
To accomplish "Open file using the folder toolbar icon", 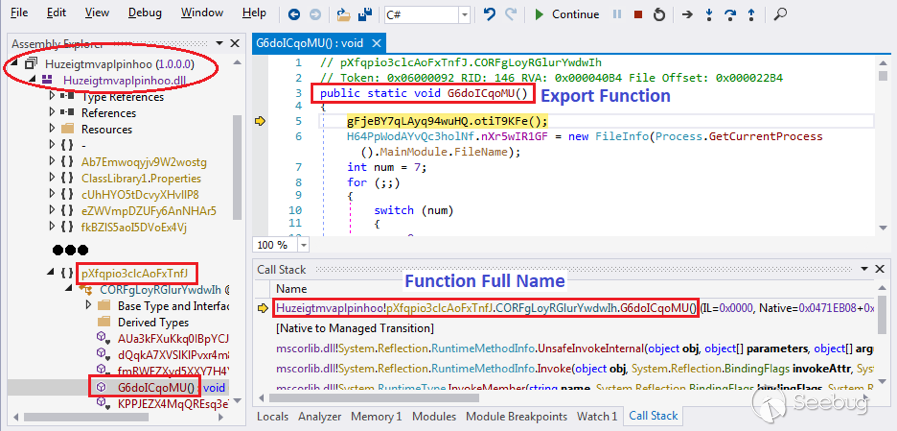I will 343,14.
